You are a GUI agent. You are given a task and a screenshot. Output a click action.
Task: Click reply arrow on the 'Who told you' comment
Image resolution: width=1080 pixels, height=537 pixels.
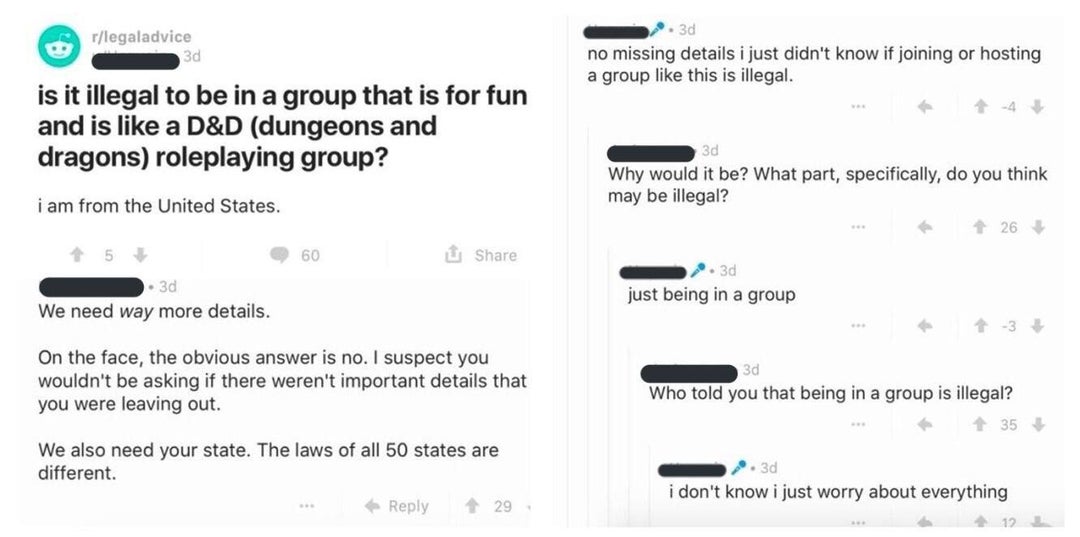tap(925, 424)
